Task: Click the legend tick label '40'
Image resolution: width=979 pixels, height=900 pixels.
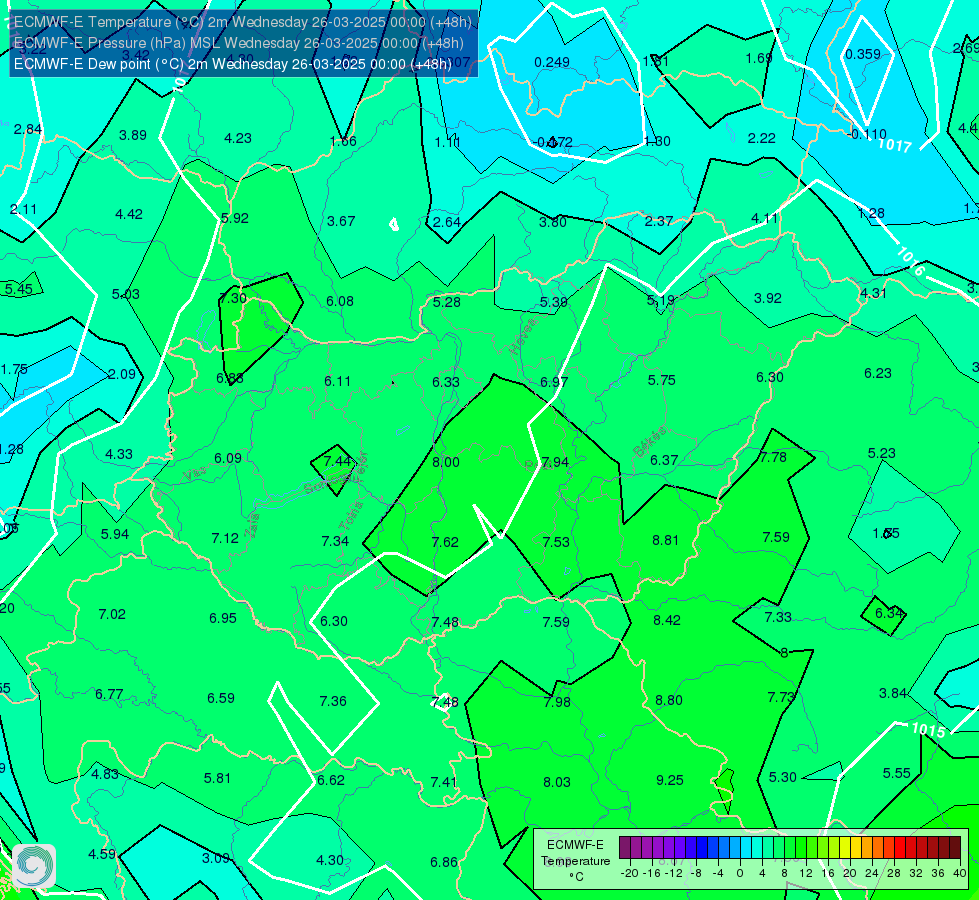Action: click(960, 873)
